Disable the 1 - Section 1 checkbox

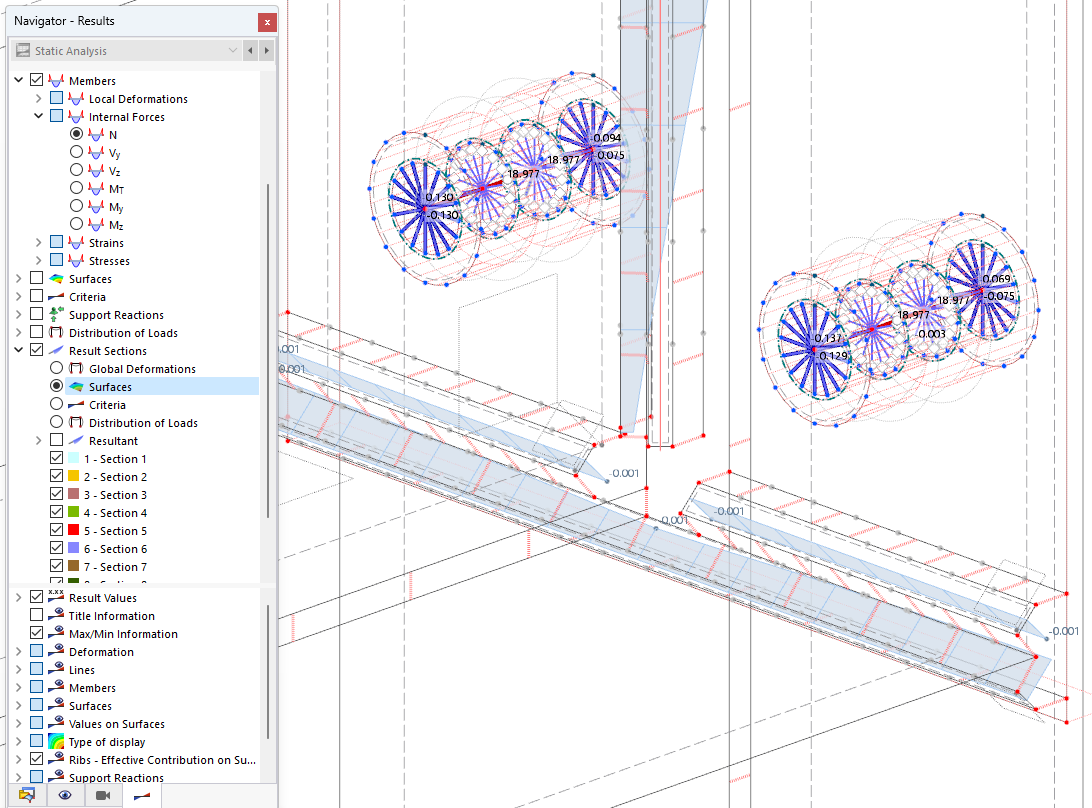[57, 458]
